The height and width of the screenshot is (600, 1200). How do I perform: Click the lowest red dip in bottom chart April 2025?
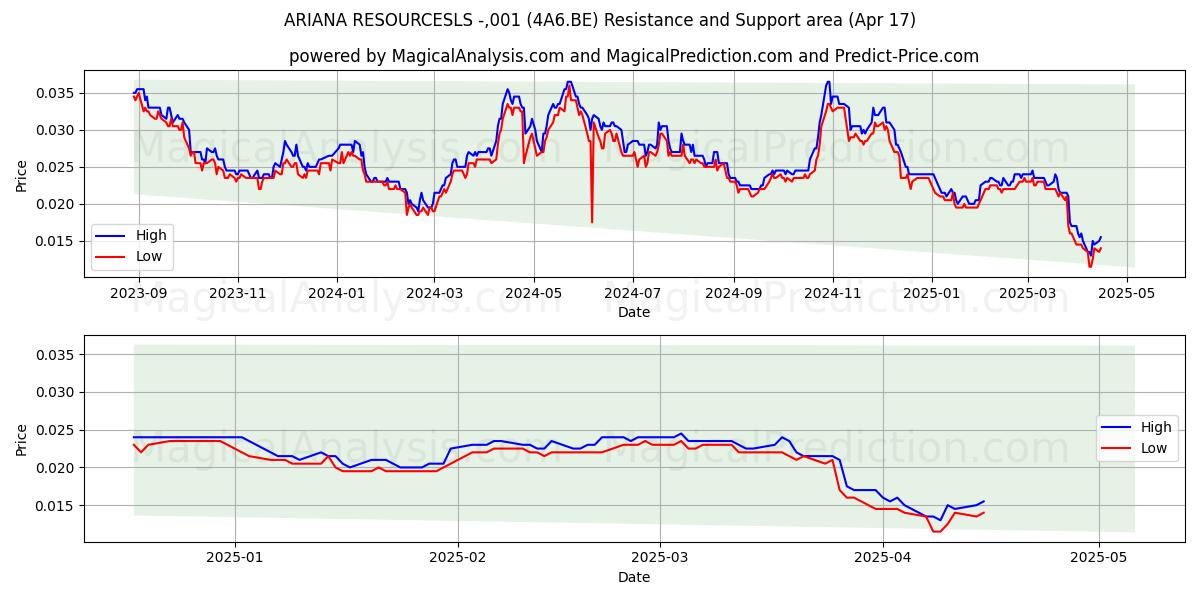tap(937, 531)
